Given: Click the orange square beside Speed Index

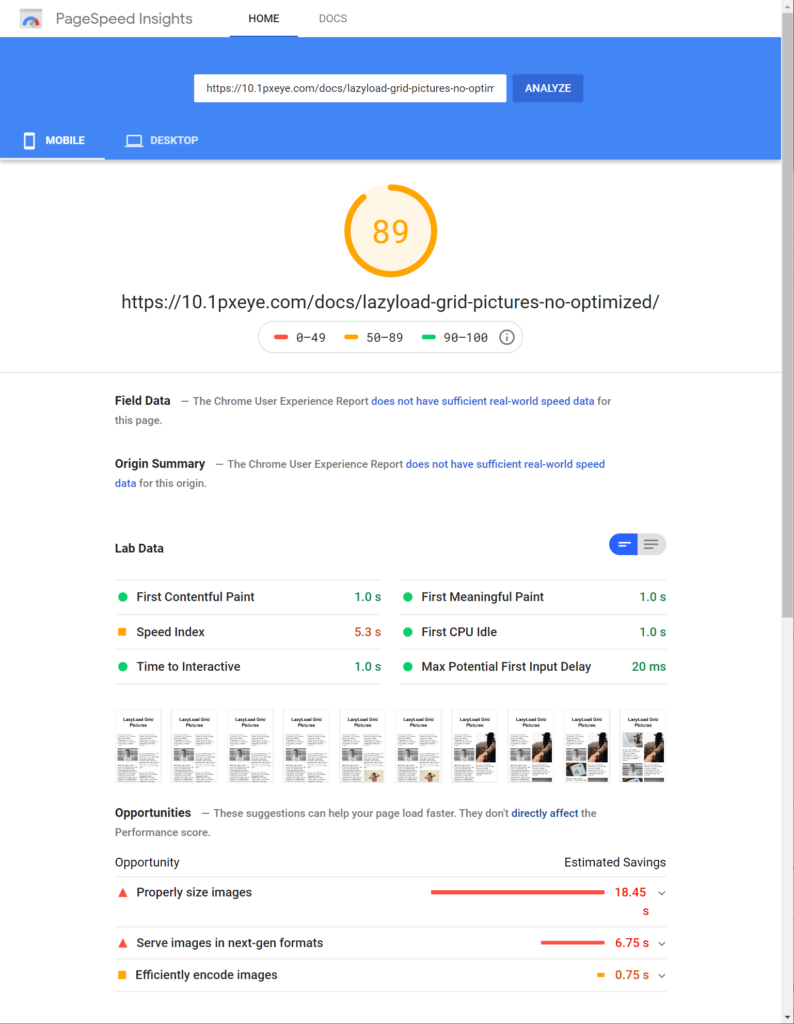Looking at the screenshot, I should tap(123, 632).
